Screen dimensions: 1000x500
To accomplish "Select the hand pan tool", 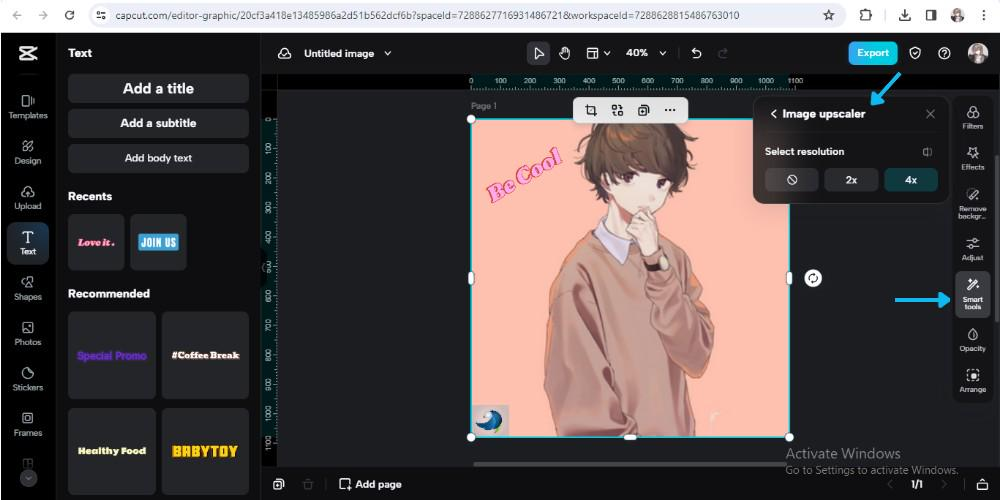I will [x=564, y=54].
